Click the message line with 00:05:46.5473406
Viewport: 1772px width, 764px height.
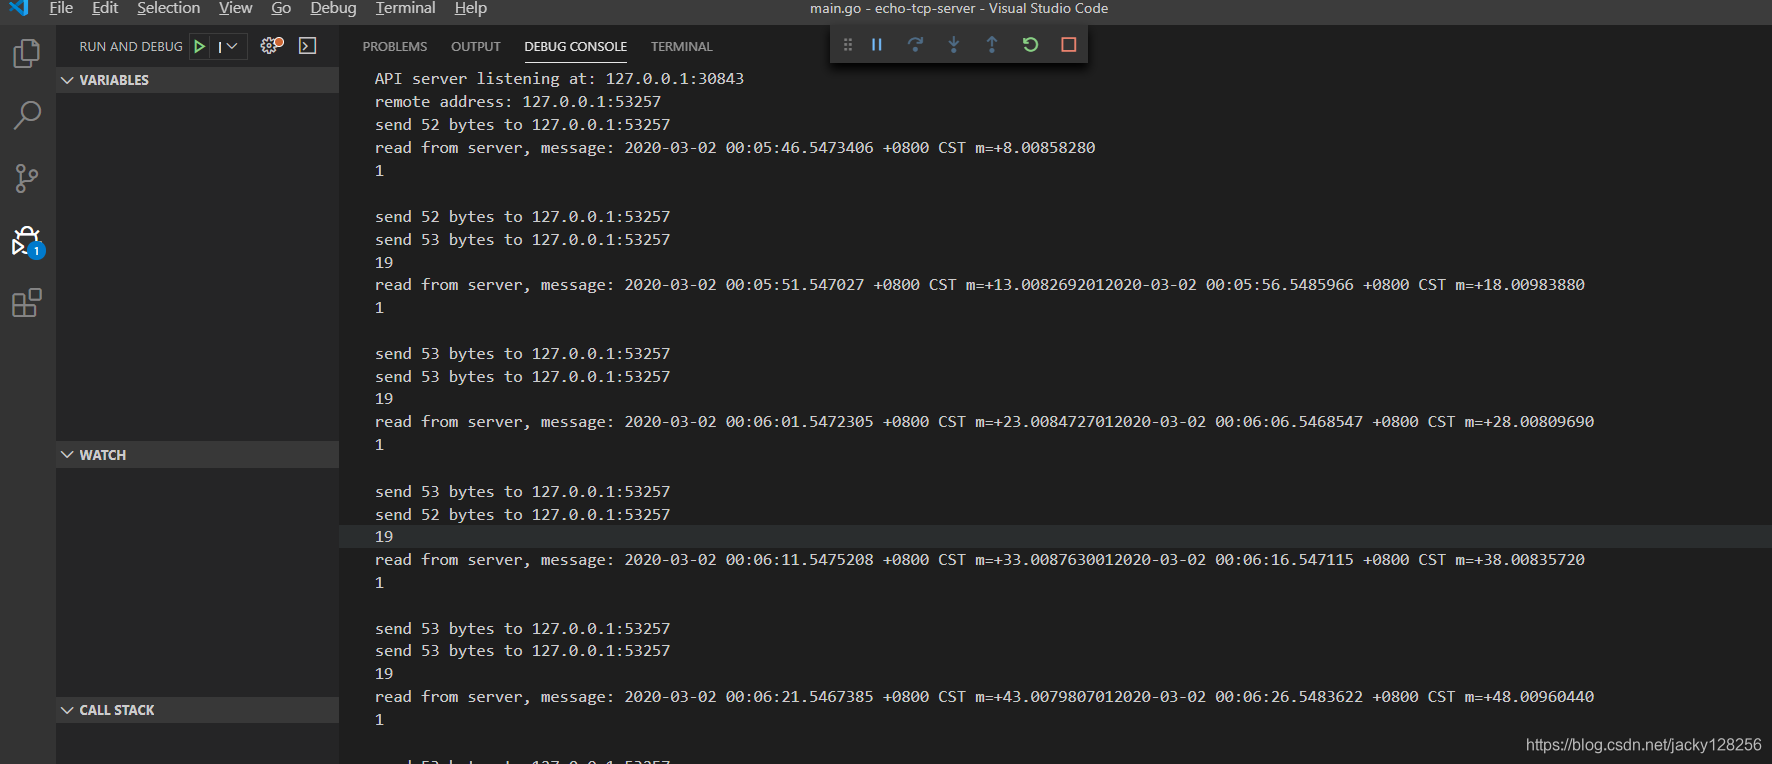(x=735, y=148)
